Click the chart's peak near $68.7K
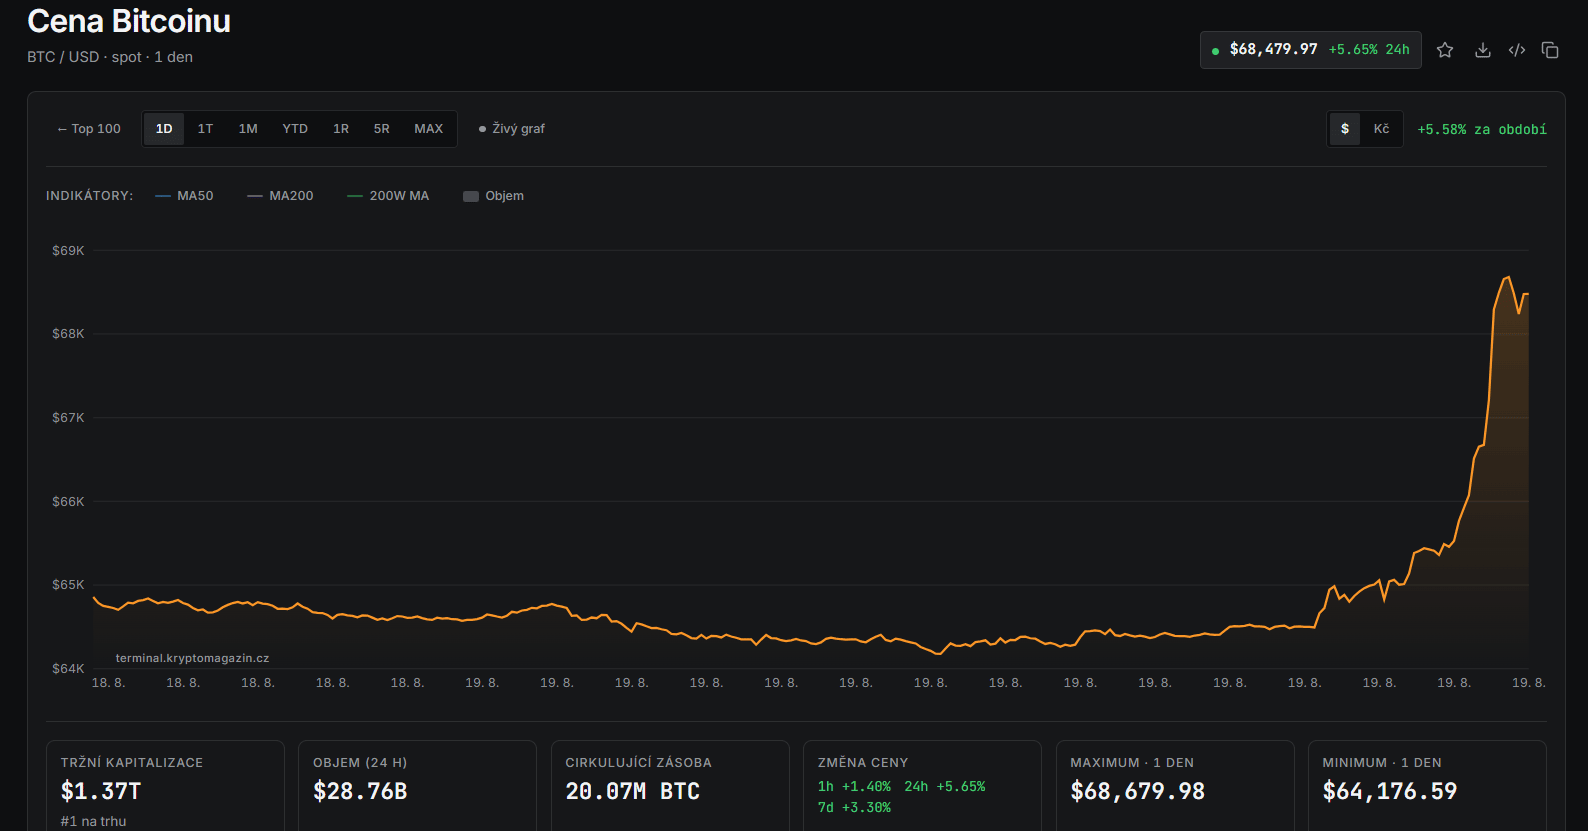Screen dimensions: 1588x831 click(1508, 277)
